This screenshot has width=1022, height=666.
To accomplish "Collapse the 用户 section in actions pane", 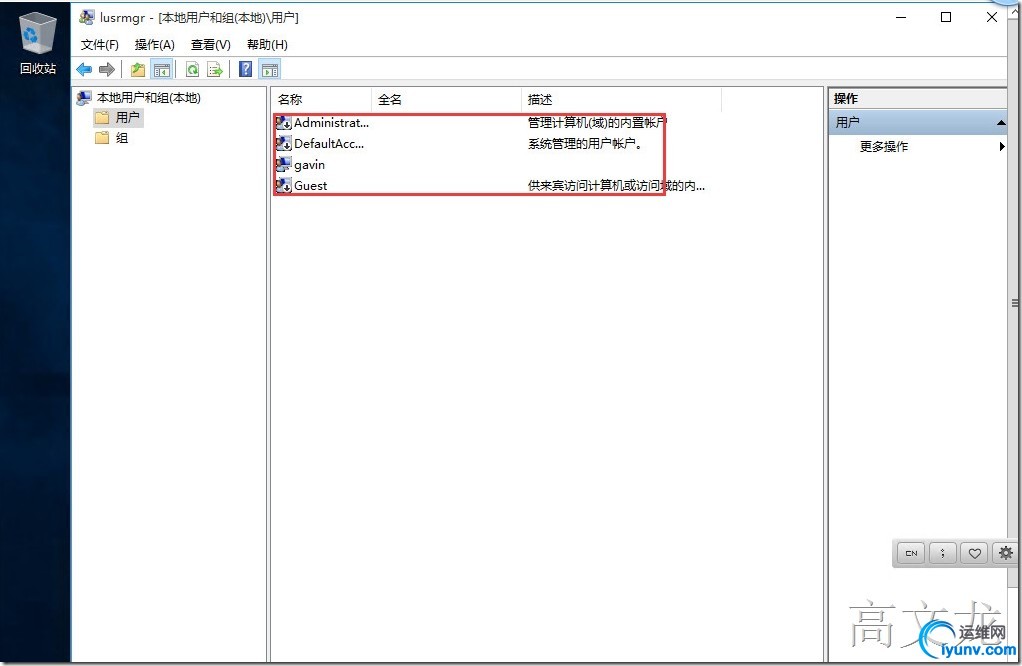I will coord(1000,123).
